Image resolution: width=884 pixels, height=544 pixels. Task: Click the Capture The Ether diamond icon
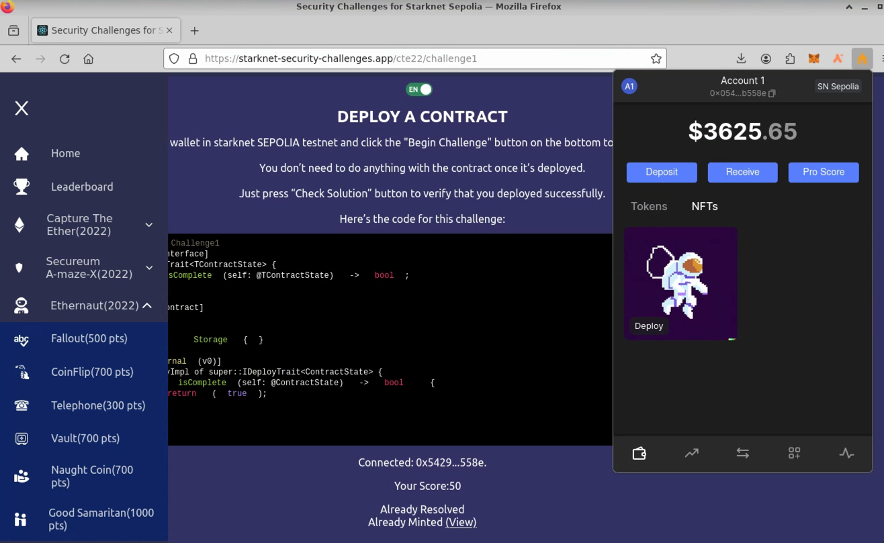click(20, 225)
